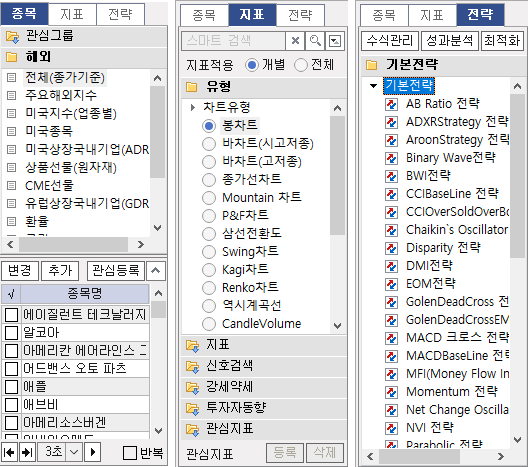This screenshot has height=467, width=528.
Task: Enable the 반복 checkbox
Action: pos(130,453)
